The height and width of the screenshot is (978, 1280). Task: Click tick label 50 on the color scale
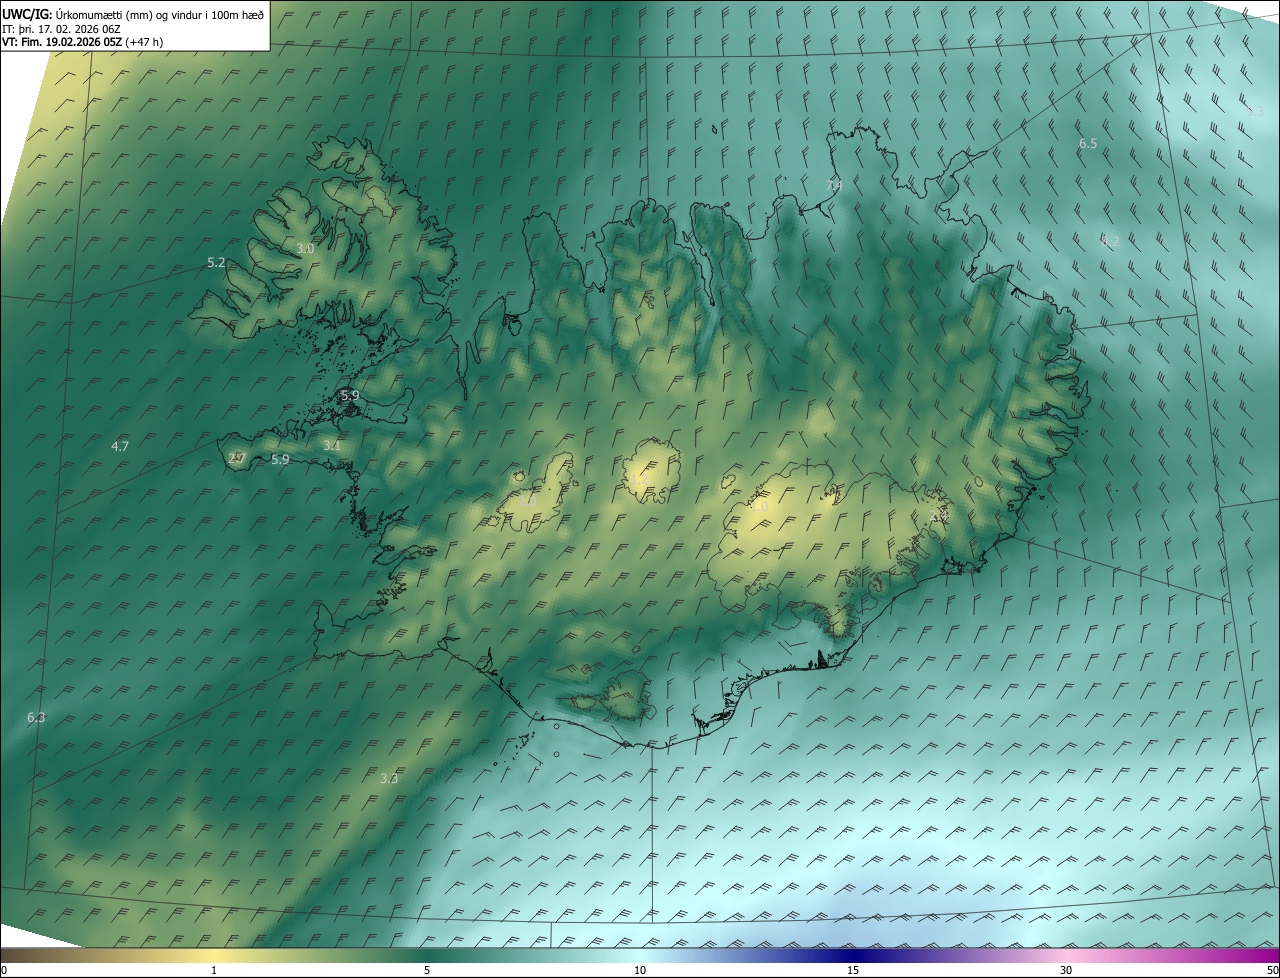1272,970
